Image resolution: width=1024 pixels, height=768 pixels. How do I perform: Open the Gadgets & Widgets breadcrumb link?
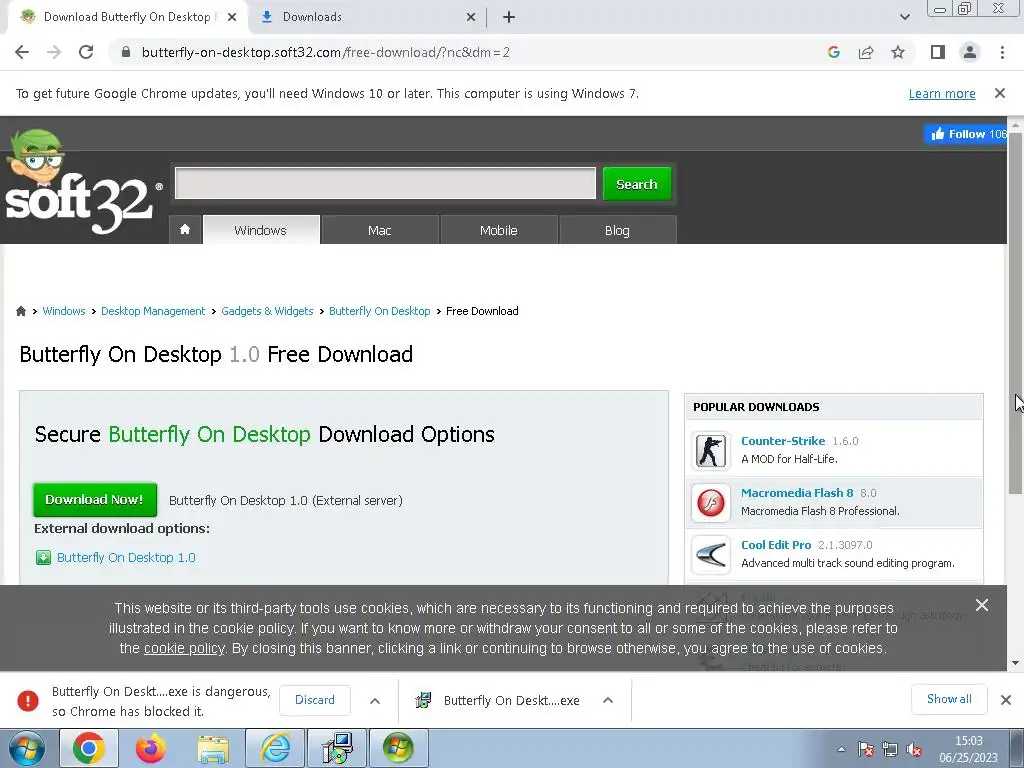(x=267, y=311)
